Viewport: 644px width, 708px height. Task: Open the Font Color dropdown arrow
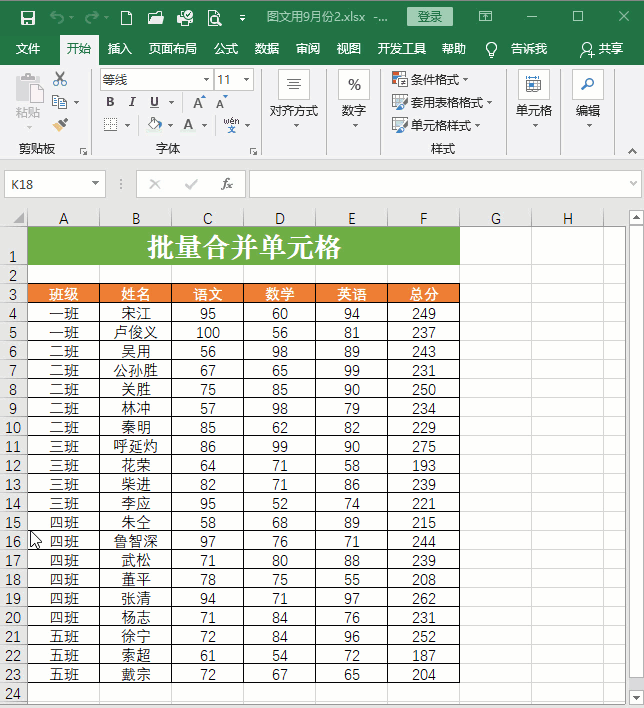pos(205,125)
